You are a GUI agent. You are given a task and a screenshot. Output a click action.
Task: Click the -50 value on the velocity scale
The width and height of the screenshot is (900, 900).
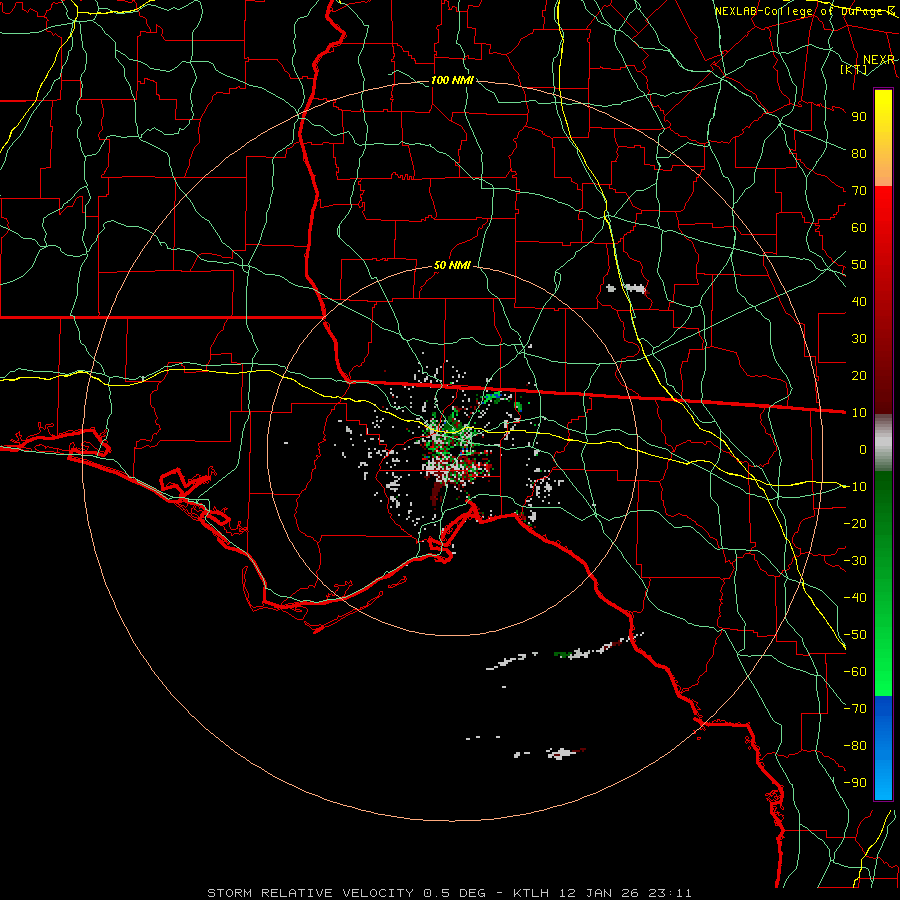855,635
